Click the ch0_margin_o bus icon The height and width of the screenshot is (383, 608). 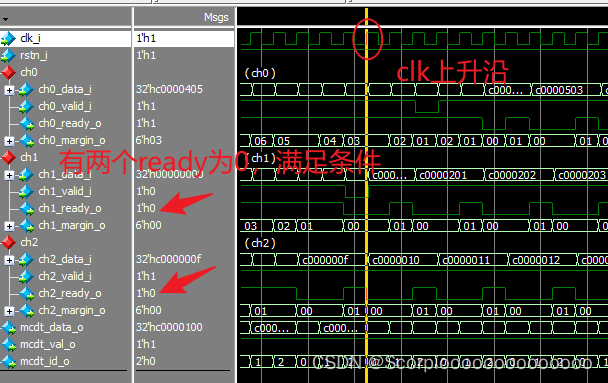pos(26,141)
